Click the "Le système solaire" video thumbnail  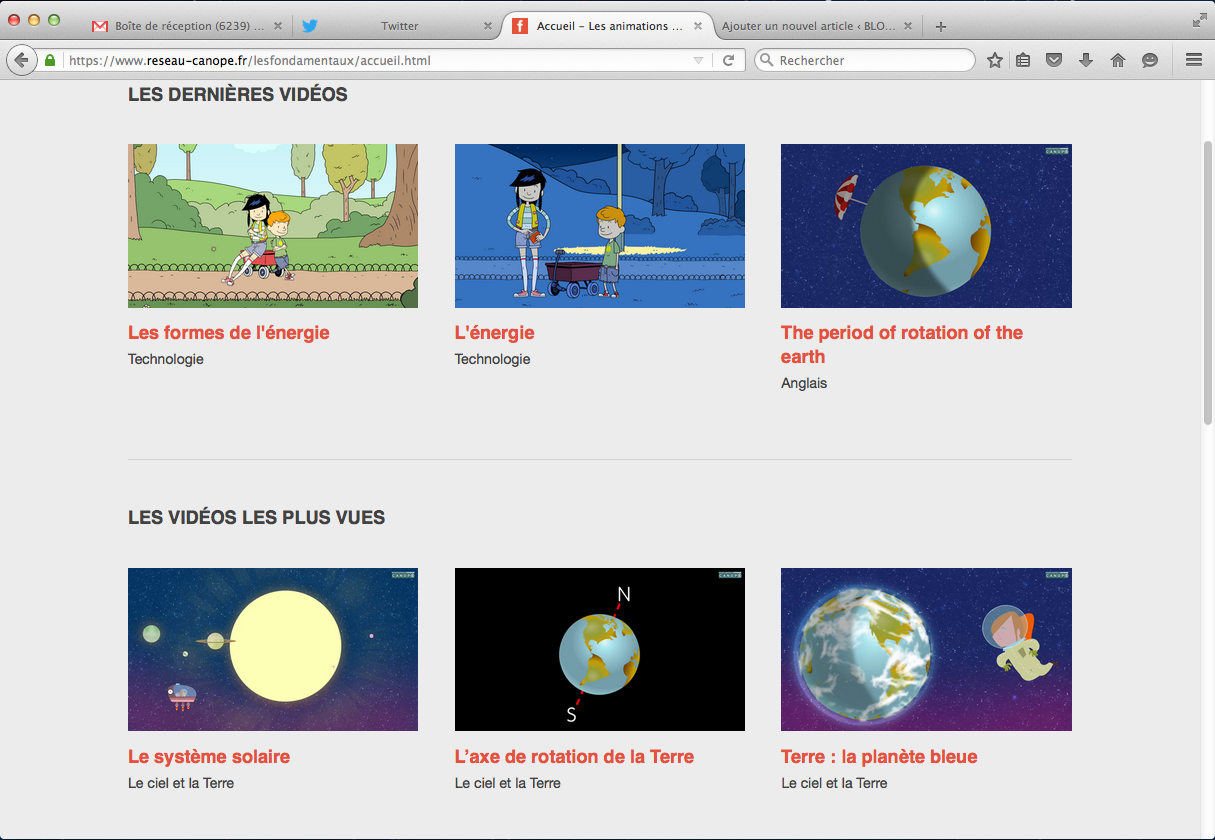pyautogui.click(x=273, y=649)
